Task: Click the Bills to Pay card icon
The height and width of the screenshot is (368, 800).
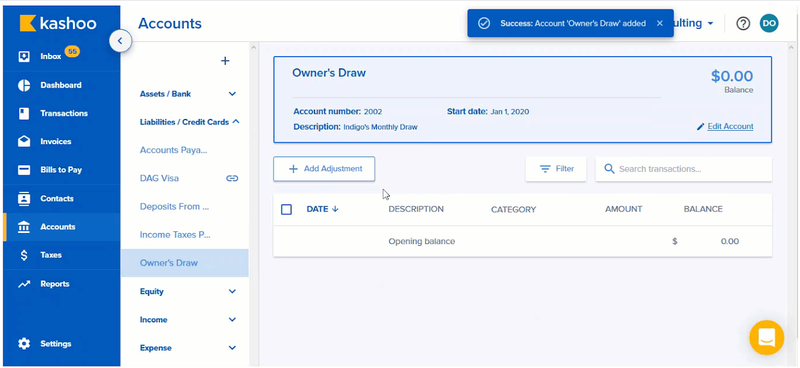Action: click(24, 170)
